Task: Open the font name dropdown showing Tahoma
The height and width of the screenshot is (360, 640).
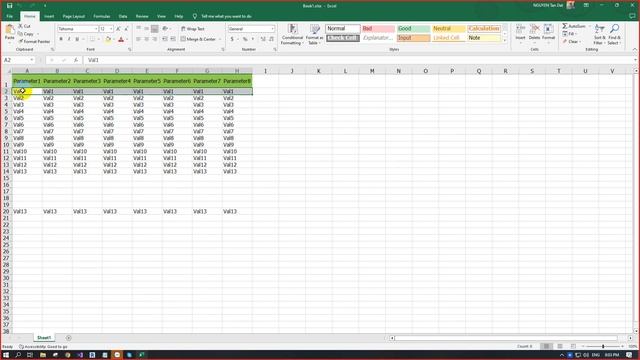Action: pos(96,29)
